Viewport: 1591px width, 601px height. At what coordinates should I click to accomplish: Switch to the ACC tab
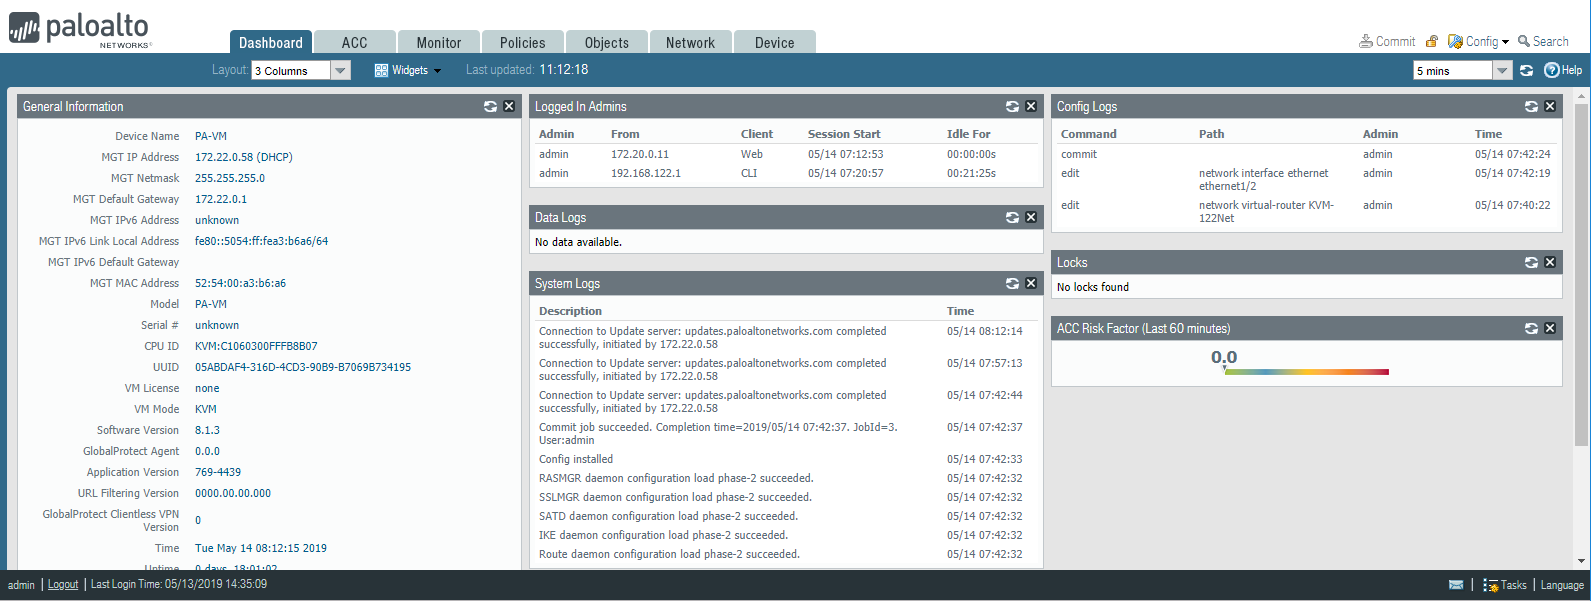coord(355,42)
